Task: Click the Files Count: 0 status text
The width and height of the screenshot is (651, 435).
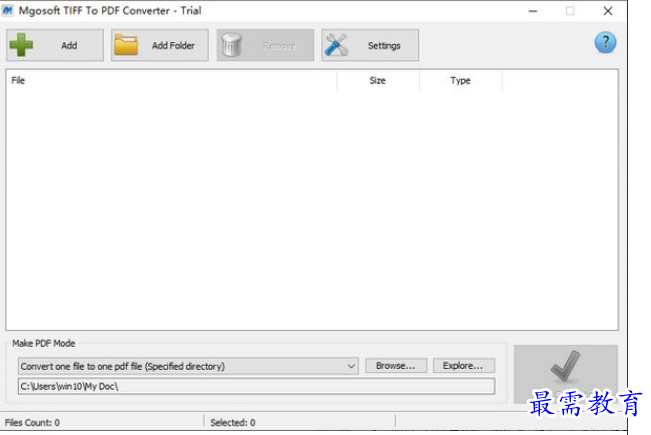Action: [x=32, y=423]
